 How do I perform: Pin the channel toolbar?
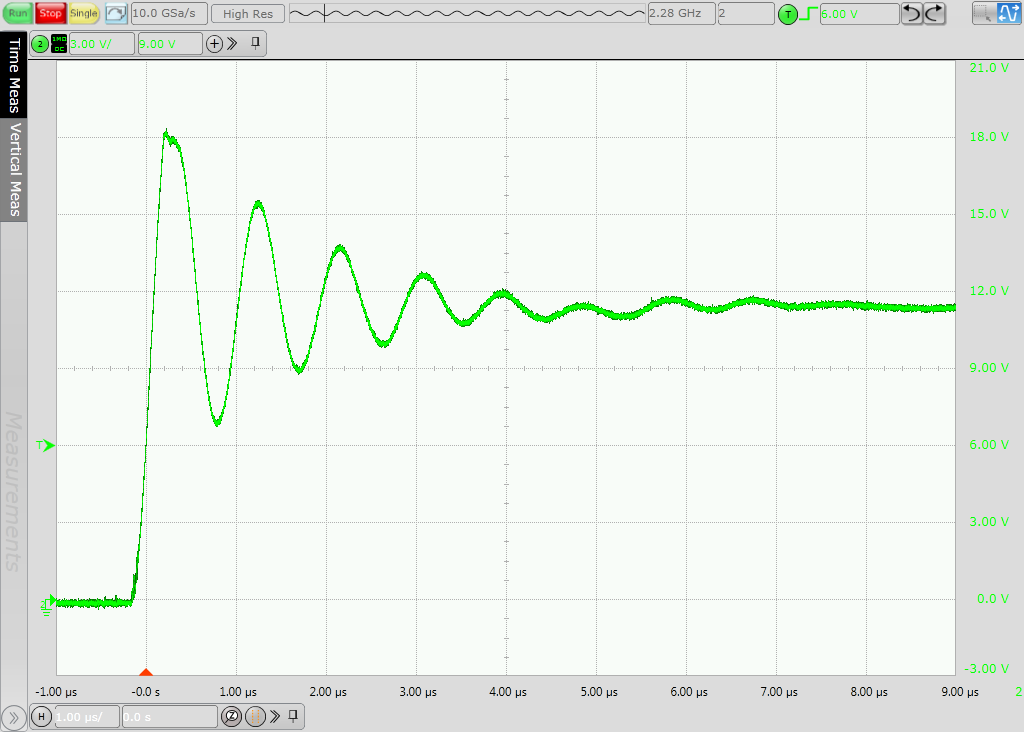[255, 43]
